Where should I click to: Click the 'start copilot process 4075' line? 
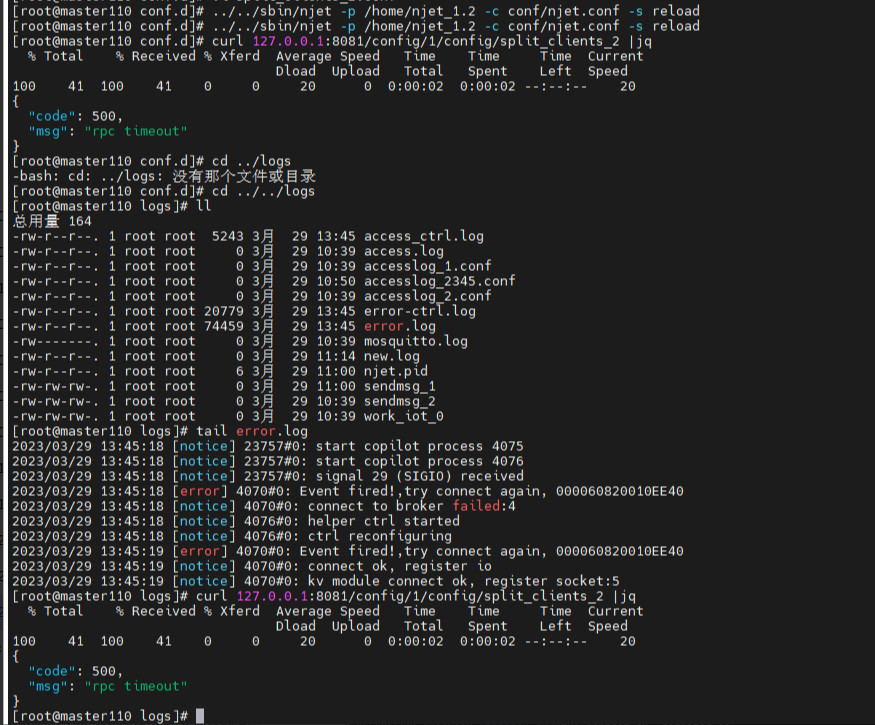tap(419, 446)
